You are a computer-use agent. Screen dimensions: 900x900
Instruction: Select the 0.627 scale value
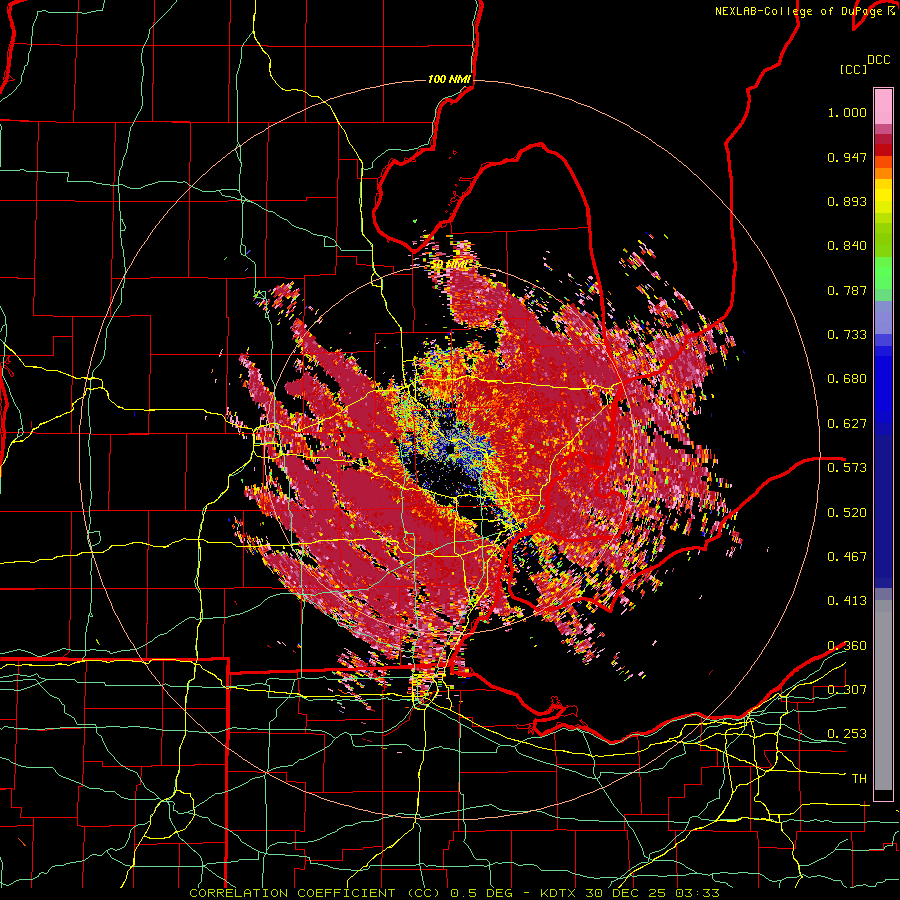click(847, 424)
